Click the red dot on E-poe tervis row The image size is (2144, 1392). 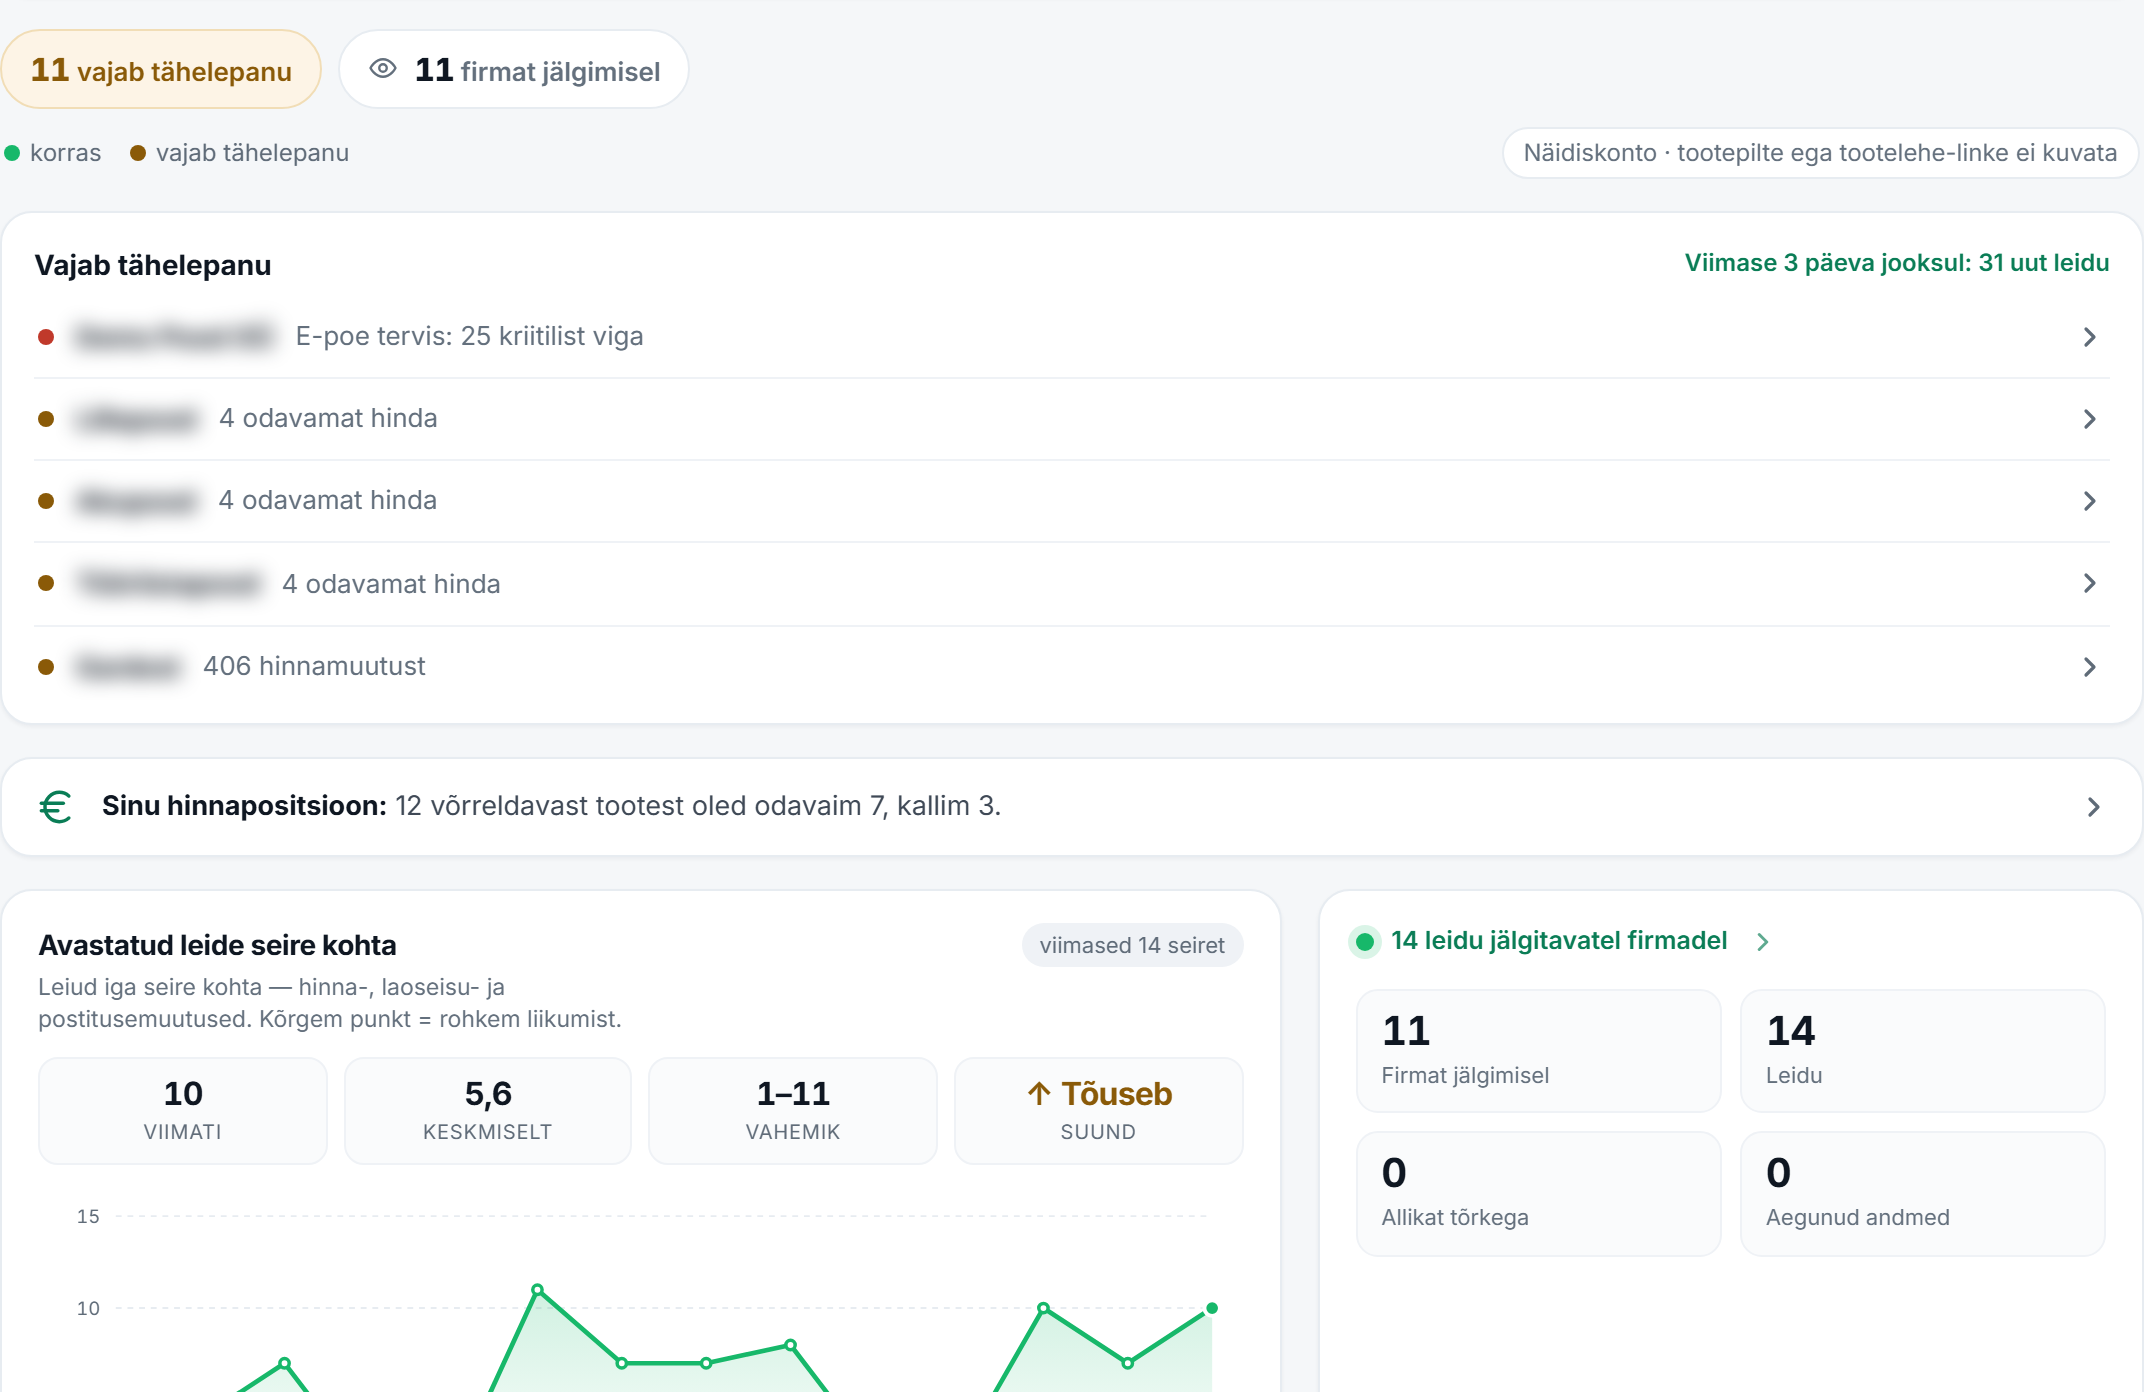coord(46,337)
